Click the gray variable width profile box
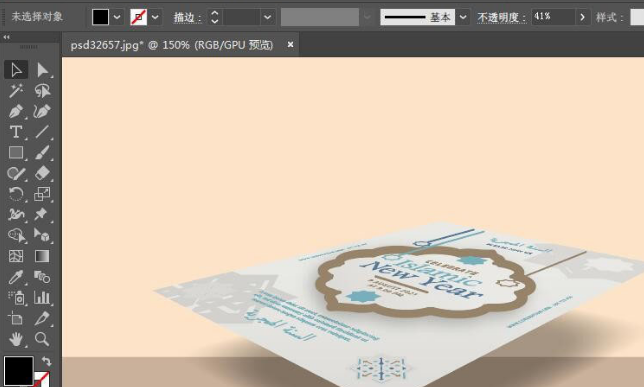 pyautogui.click(x=320, y=17)
